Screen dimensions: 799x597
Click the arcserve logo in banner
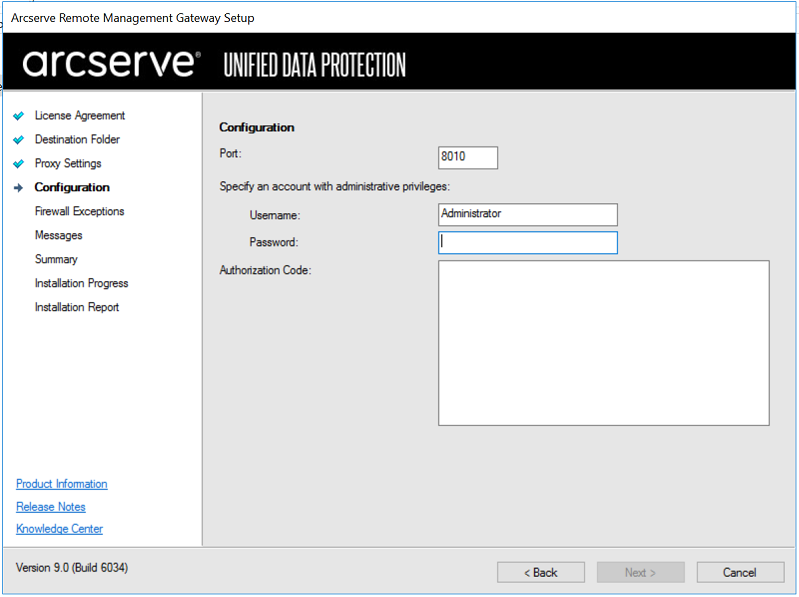pyautogui.click(x=111, y=64)
